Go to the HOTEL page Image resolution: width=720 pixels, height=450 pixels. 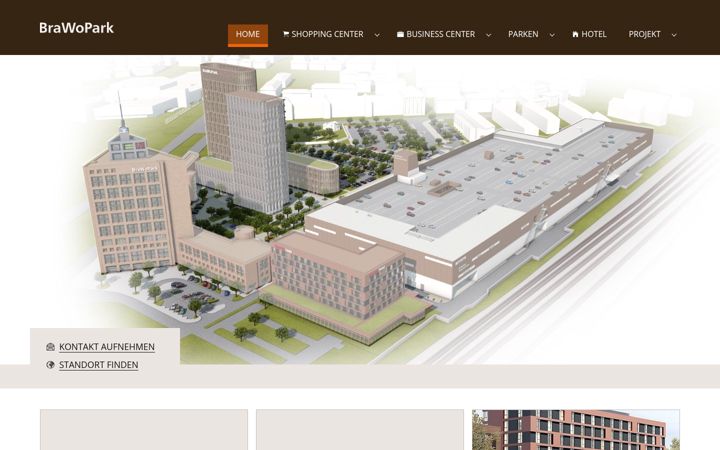coord(594,34)
